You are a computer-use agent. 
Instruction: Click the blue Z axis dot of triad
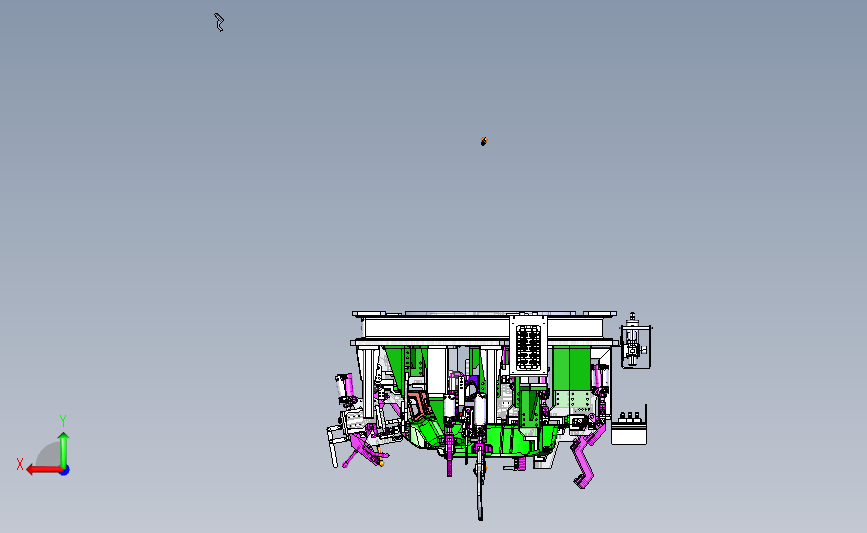(65, 471)
